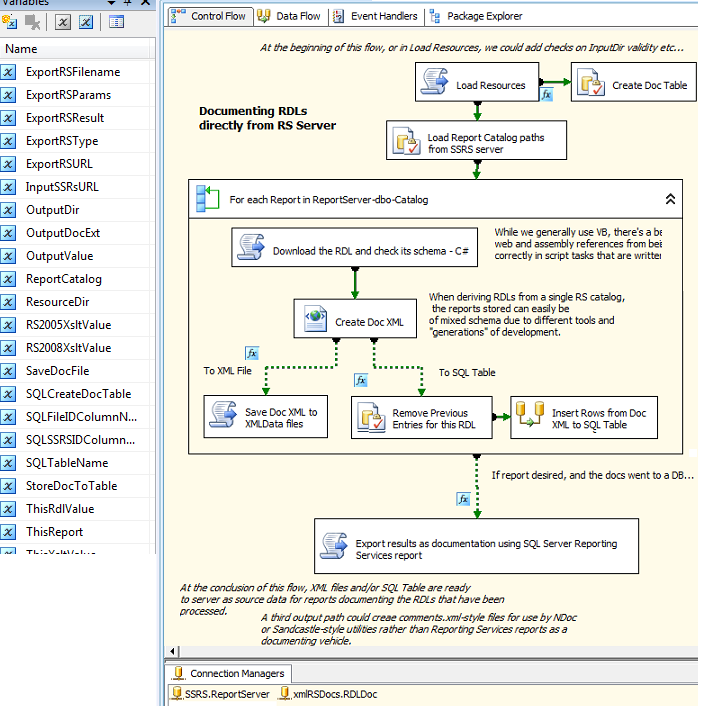Click the SSRS.ReportServer connection manager
704x710 pixels.
click(x=221, y=694)
